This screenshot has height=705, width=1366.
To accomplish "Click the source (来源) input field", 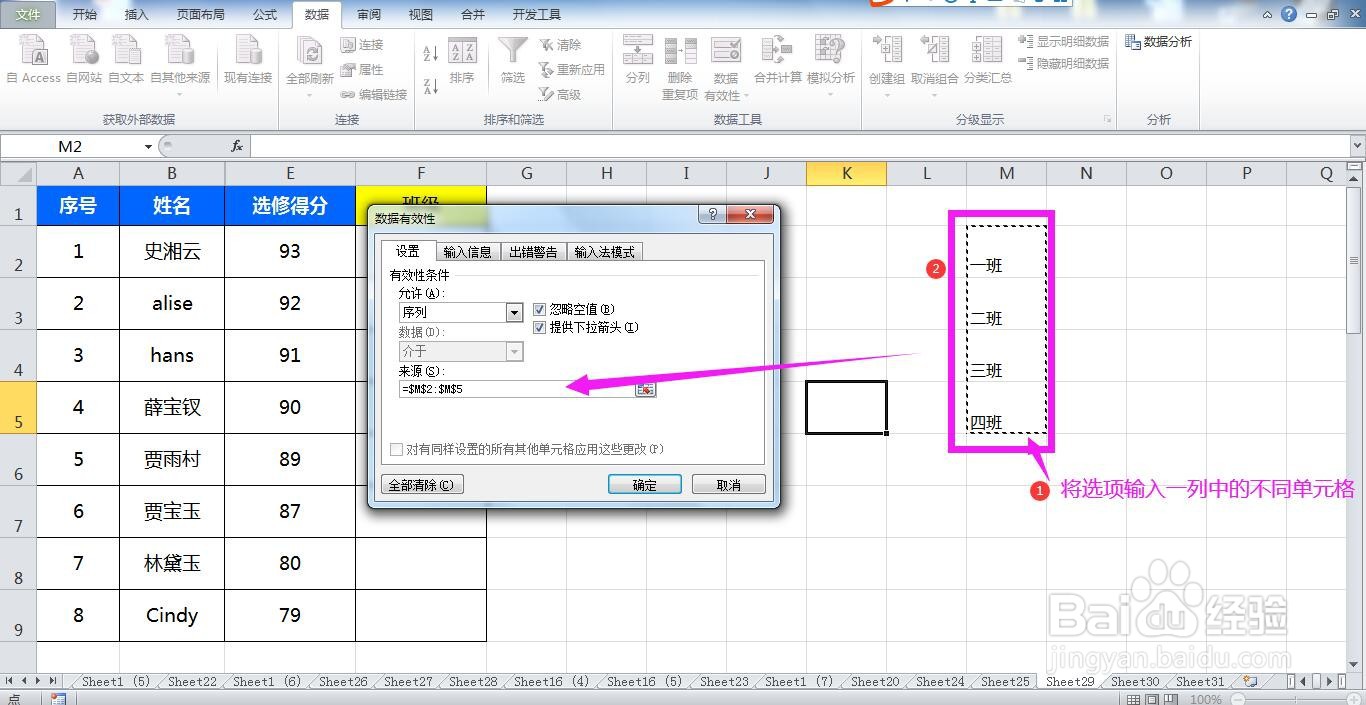I will pos(517,389).
